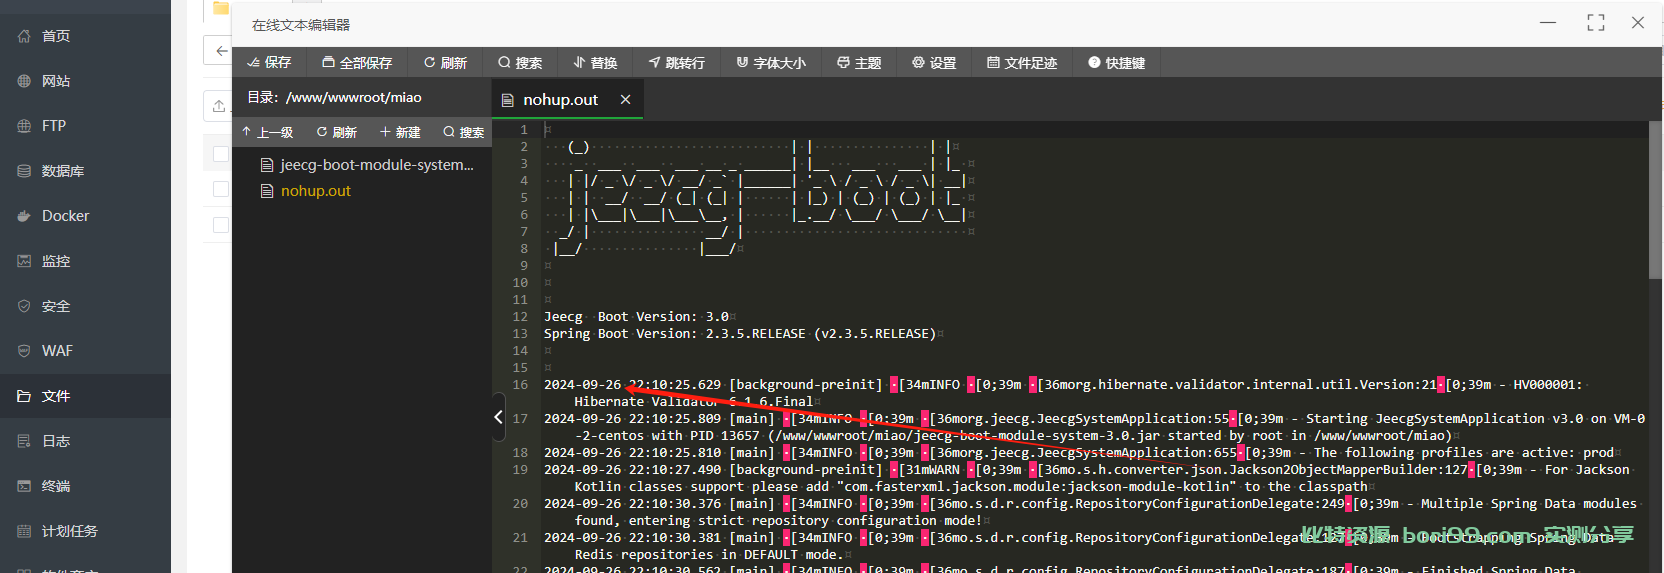This screenshot has height=573, width=1664.
Task: Click the folder icon beside 文件
Action: (24, 396)
